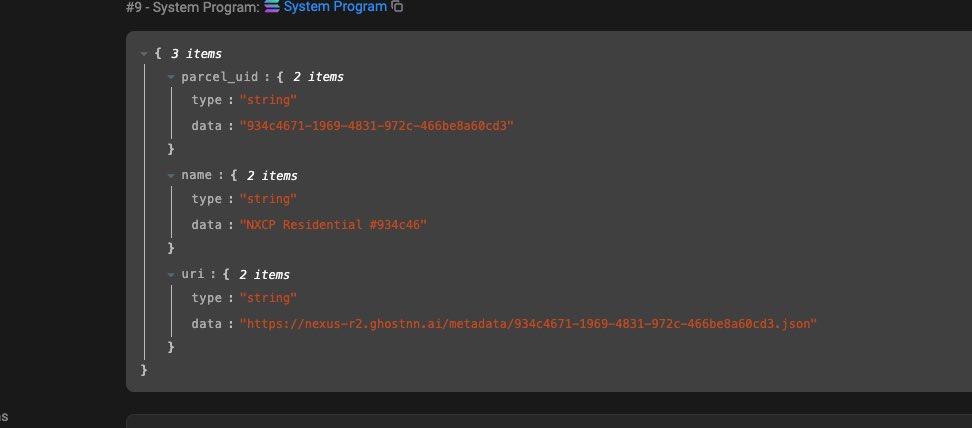Click the parcel_uid data value 934c4671-1969-4831-972c-466be8a60cd3
The image size is (972, 428).
377,126
